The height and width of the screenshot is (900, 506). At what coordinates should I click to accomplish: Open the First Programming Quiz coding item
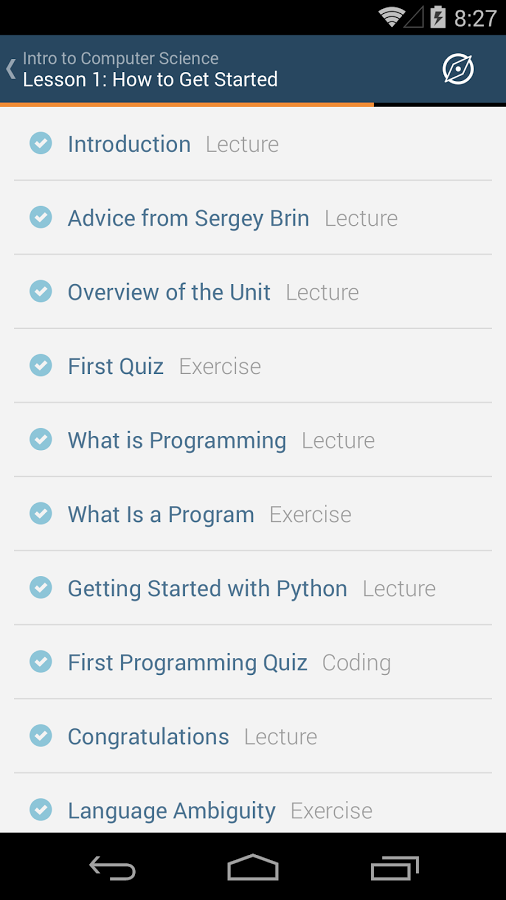click(253, 662)
